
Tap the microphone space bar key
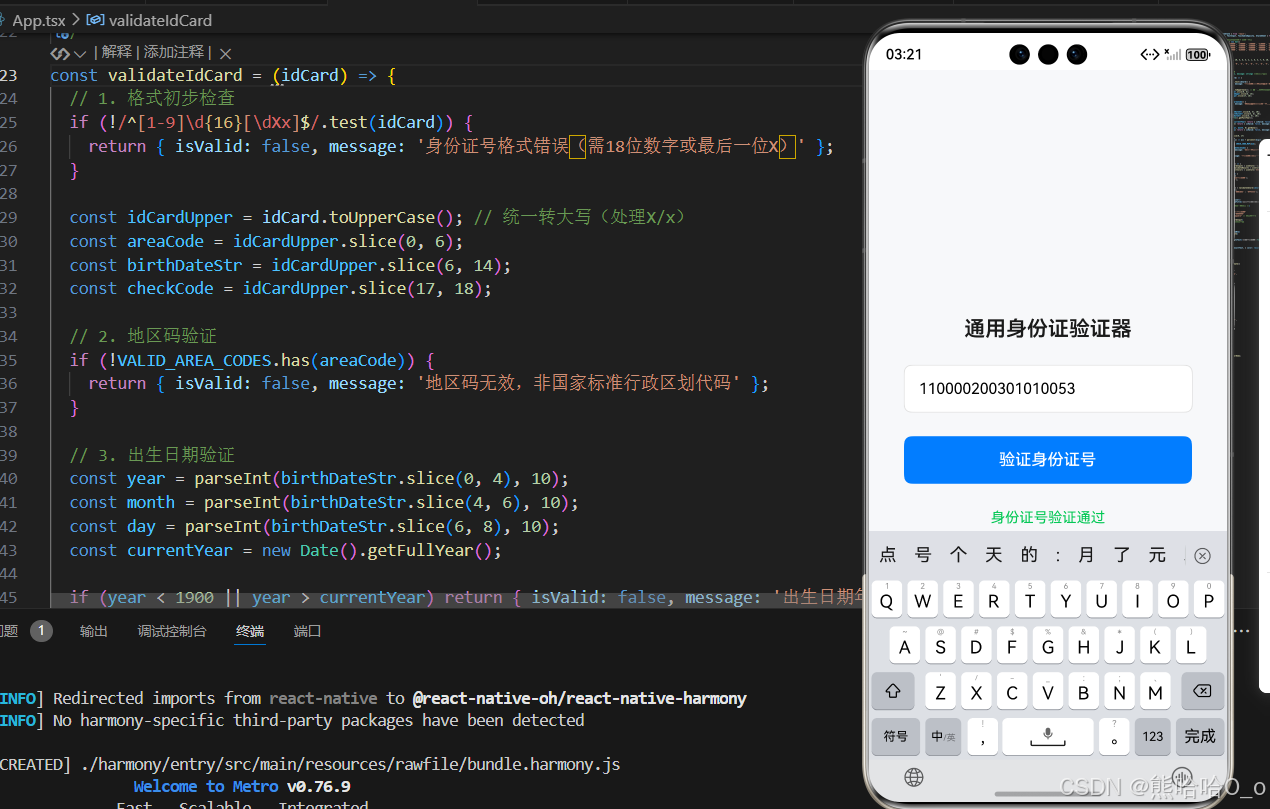tap(1047, 736)
